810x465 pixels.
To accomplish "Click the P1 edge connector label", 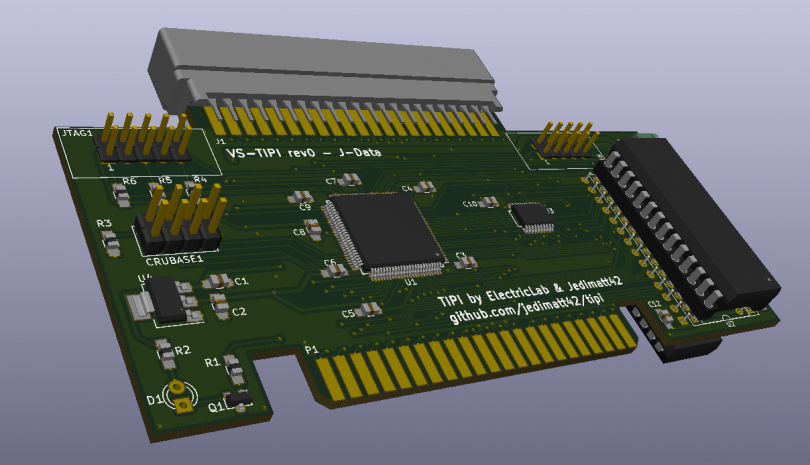I will tap(311, 350).
